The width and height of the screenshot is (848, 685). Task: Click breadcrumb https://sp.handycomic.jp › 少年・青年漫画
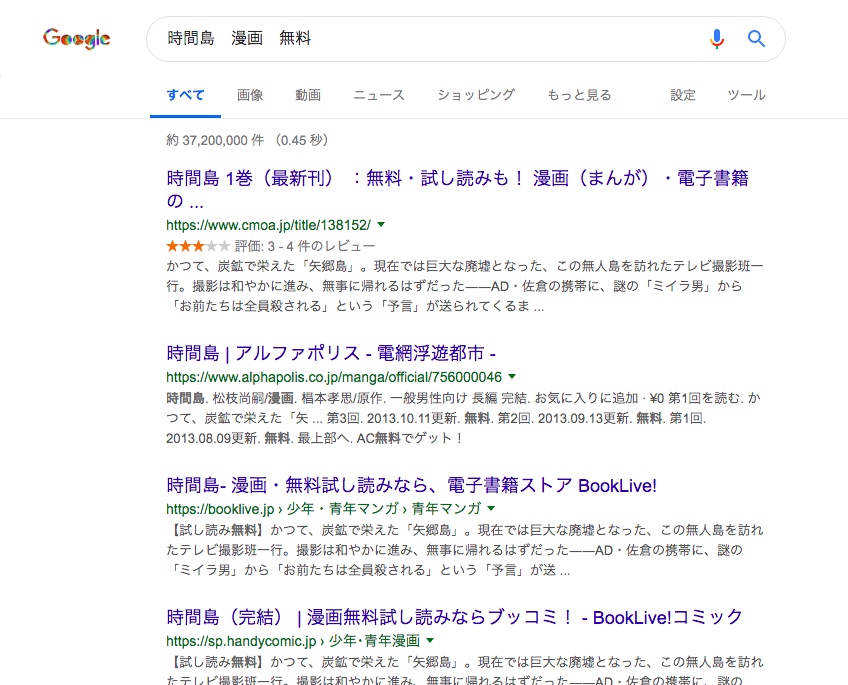(x=293, y=641)
